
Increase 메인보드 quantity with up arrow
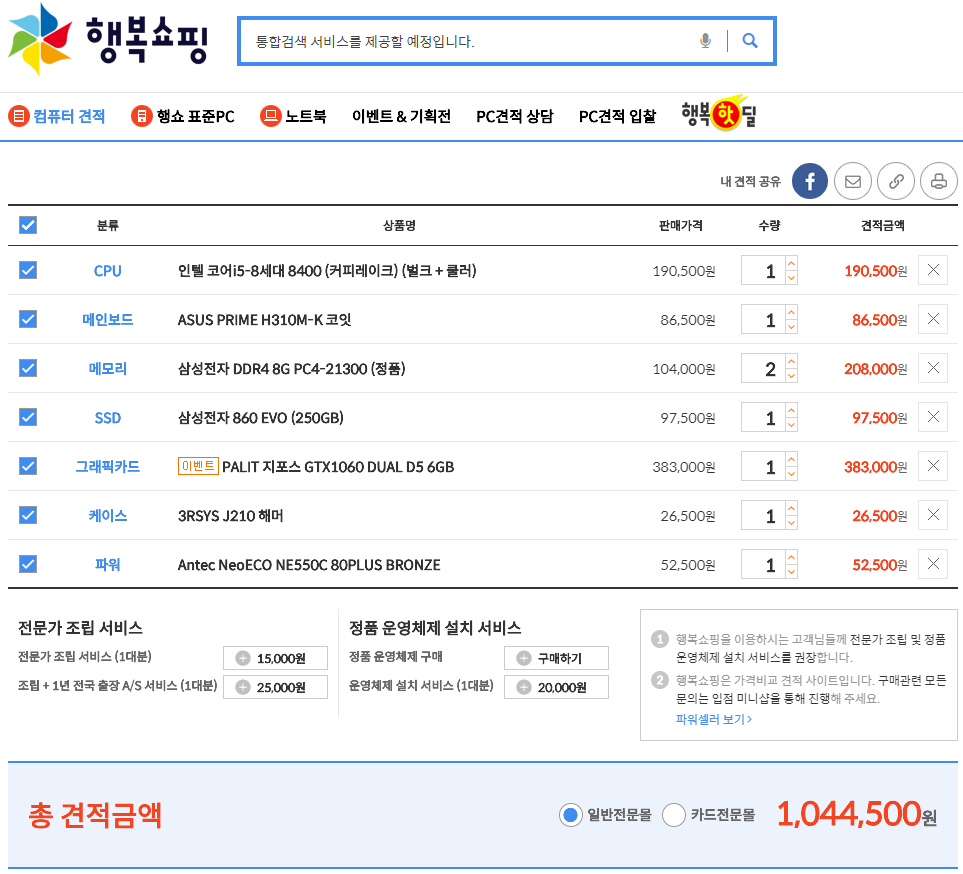[x=792, y=313]
